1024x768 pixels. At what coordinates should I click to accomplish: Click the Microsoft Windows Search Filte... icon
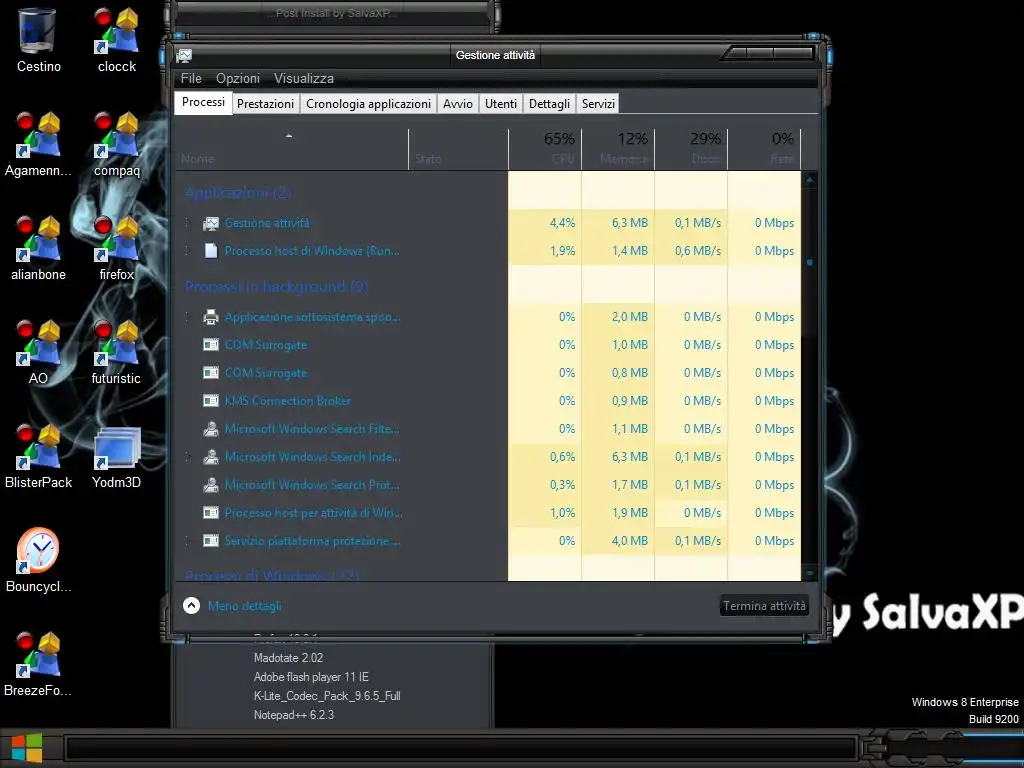coord(210,429)
